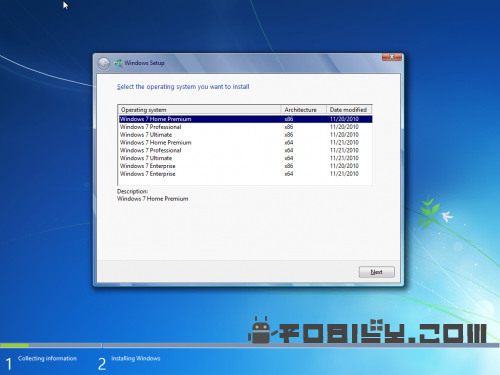Screen dimensions: 500x375
Task: Click the Collecting information step label
Action: [x=47, y=358]
